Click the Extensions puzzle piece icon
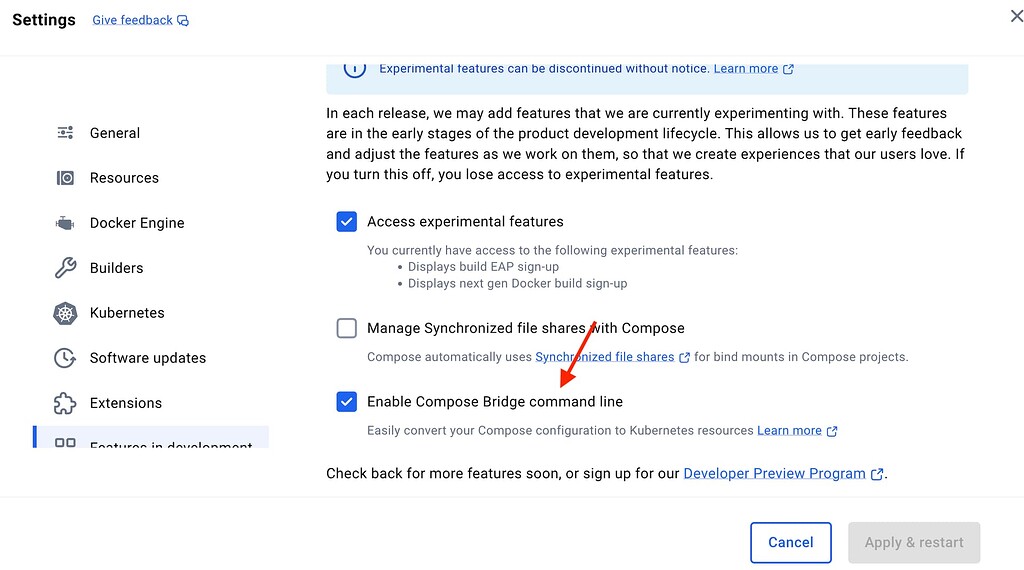 [65, 403]
